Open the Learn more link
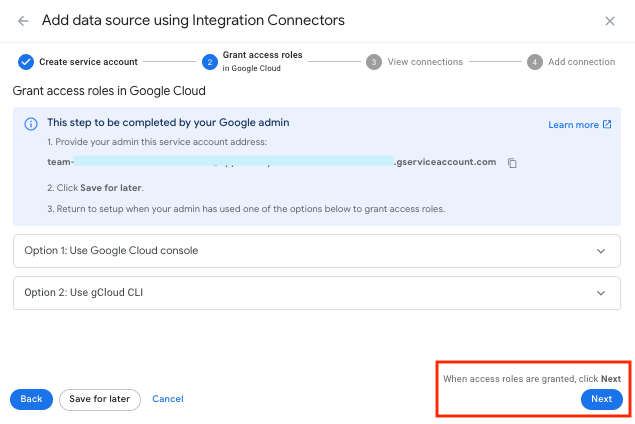This screenshot has height=424, width=635. [x=579, y=125]
